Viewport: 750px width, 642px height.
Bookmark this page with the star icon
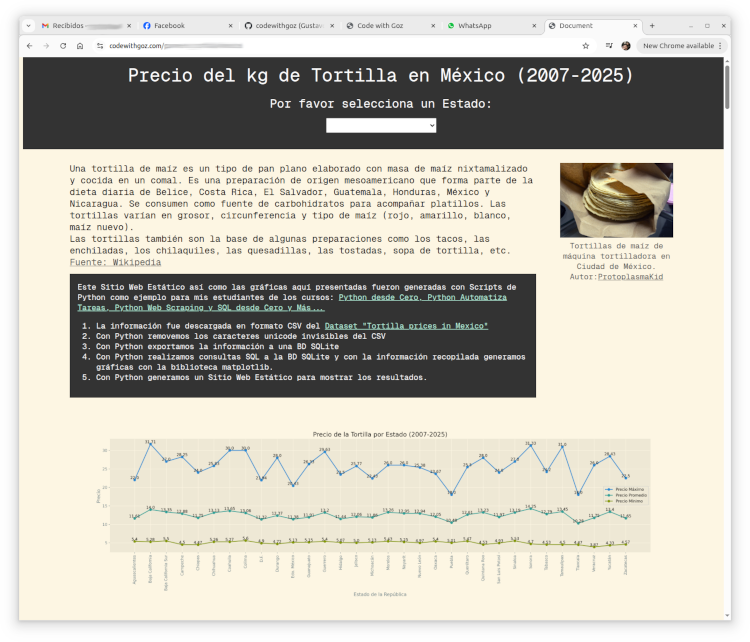click(x=586, y=46)
